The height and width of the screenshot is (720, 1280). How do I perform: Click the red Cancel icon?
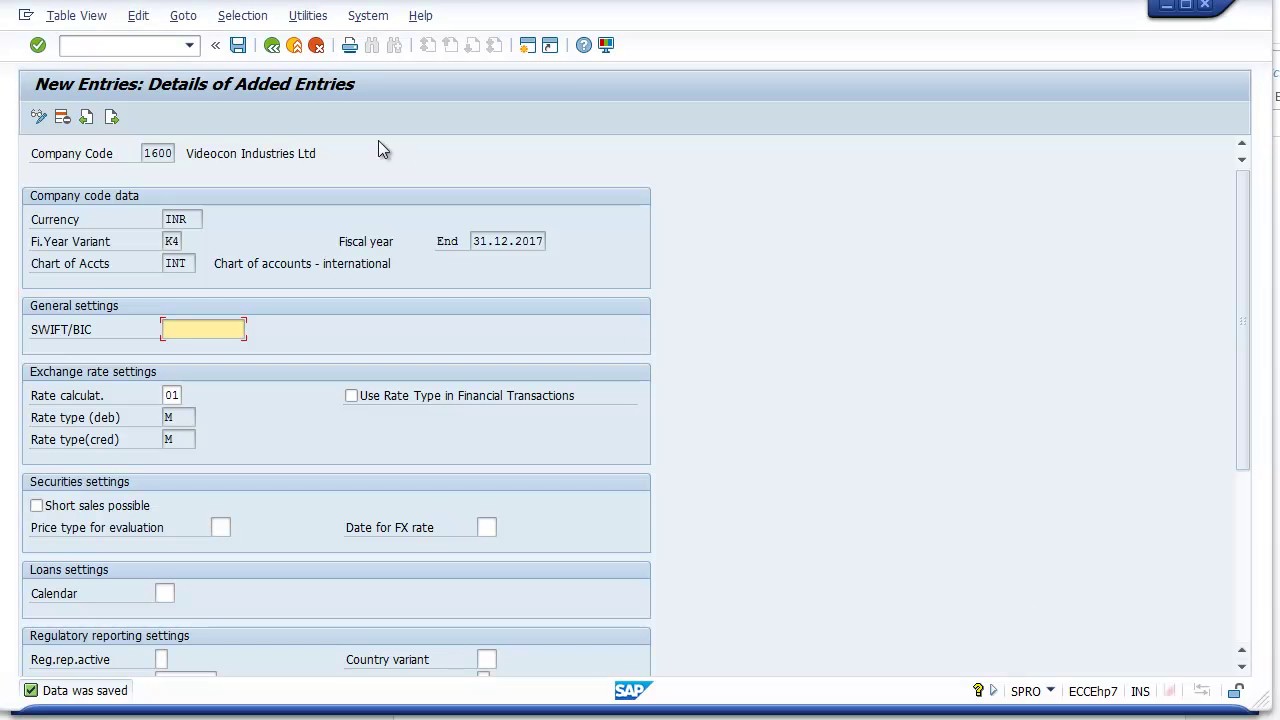pyautogui.click(x=316, y=45)
